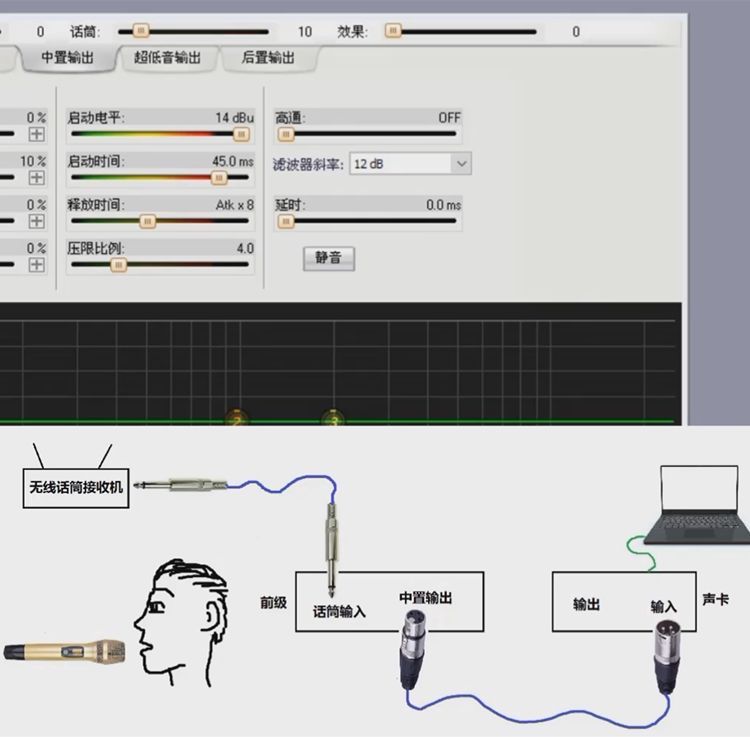
Task: Toggle the 静音 mute button
Action: point(328,258)
